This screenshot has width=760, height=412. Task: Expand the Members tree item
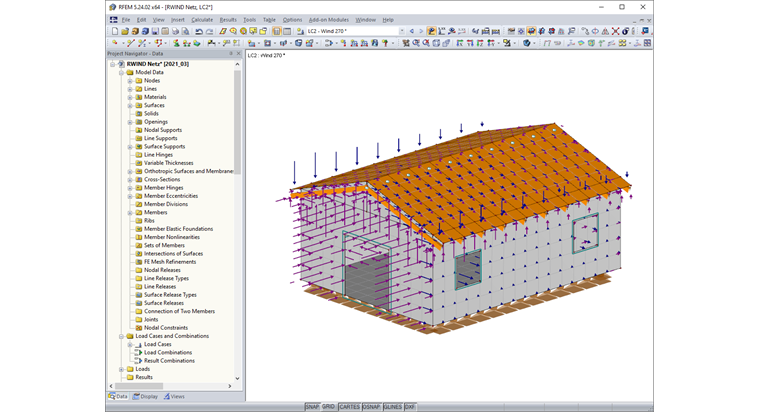point(130,212)
